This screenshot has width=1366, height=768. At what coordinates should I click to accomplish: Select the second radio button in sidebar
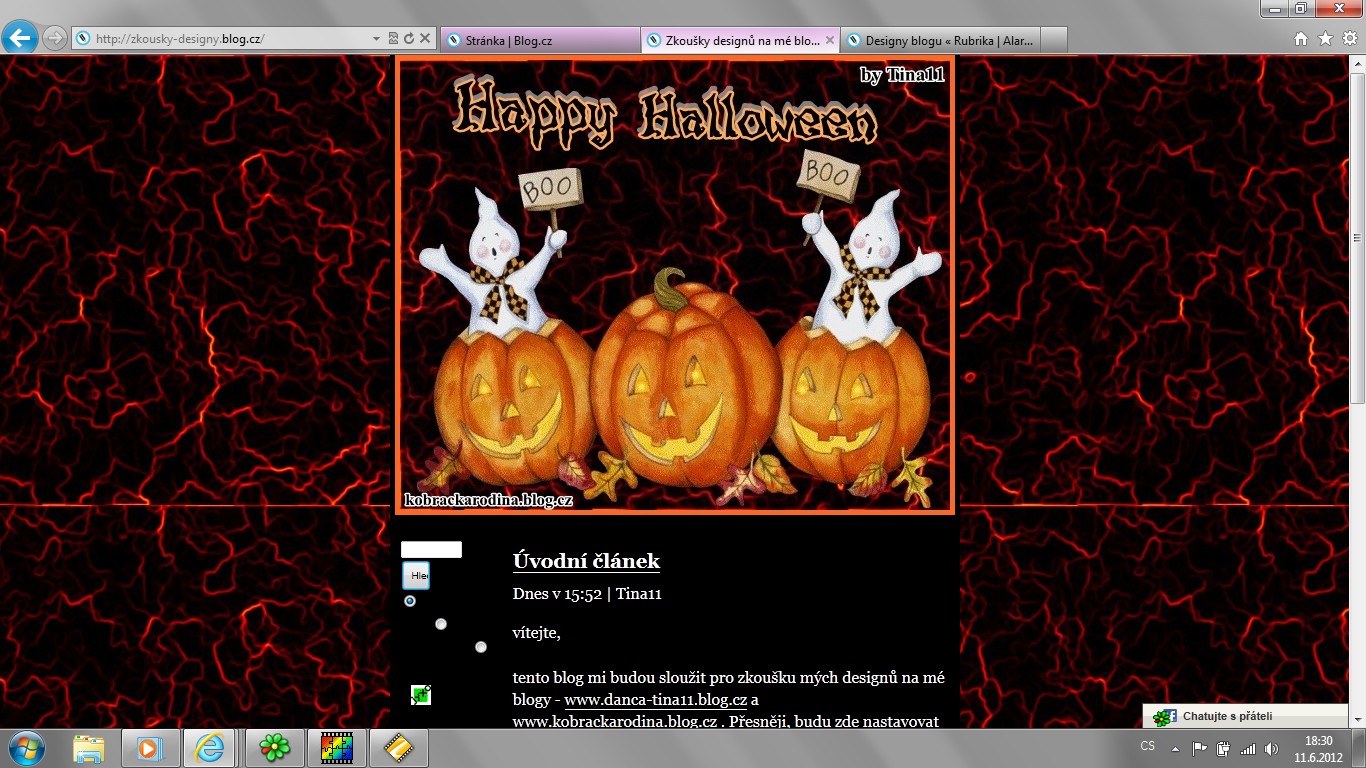(441, 624)
